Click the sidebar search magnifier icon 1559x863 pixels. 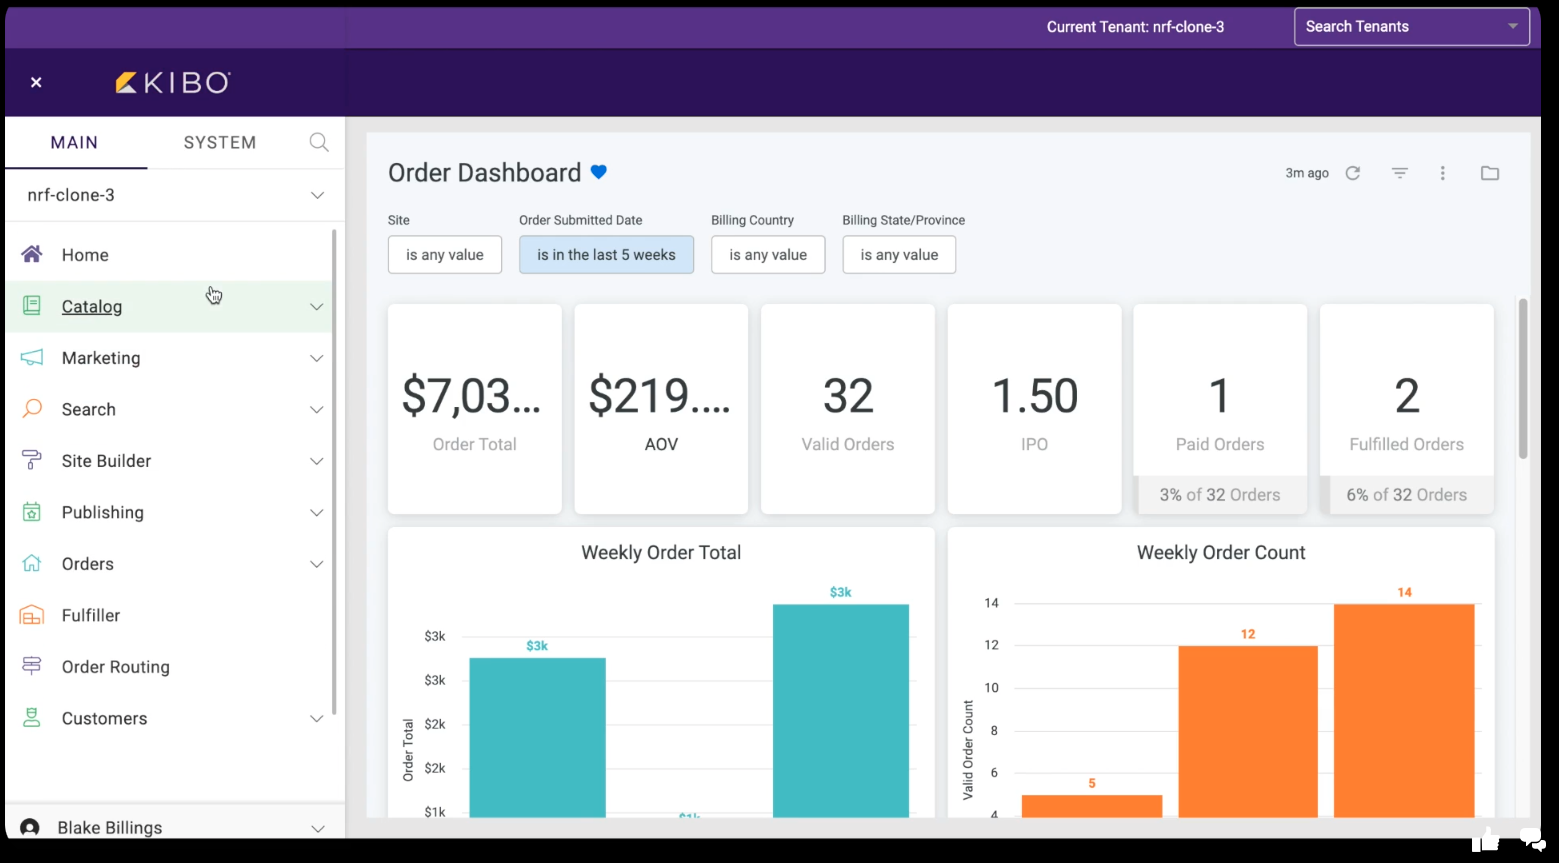[x=319, y=142]
